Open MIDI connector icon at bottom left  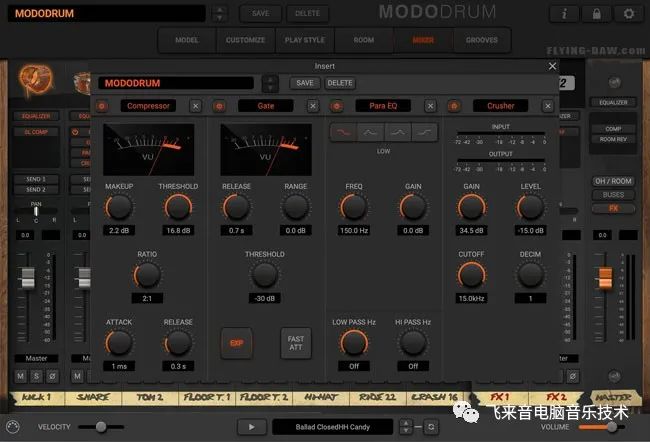coord(13,427)
